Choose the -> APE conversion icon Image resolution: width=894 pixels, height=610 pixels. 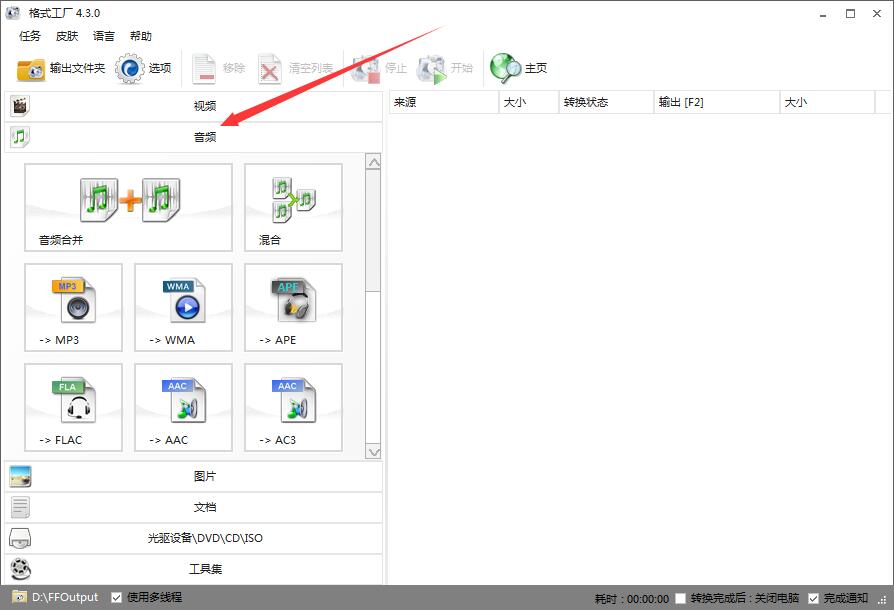pos(294,308)
